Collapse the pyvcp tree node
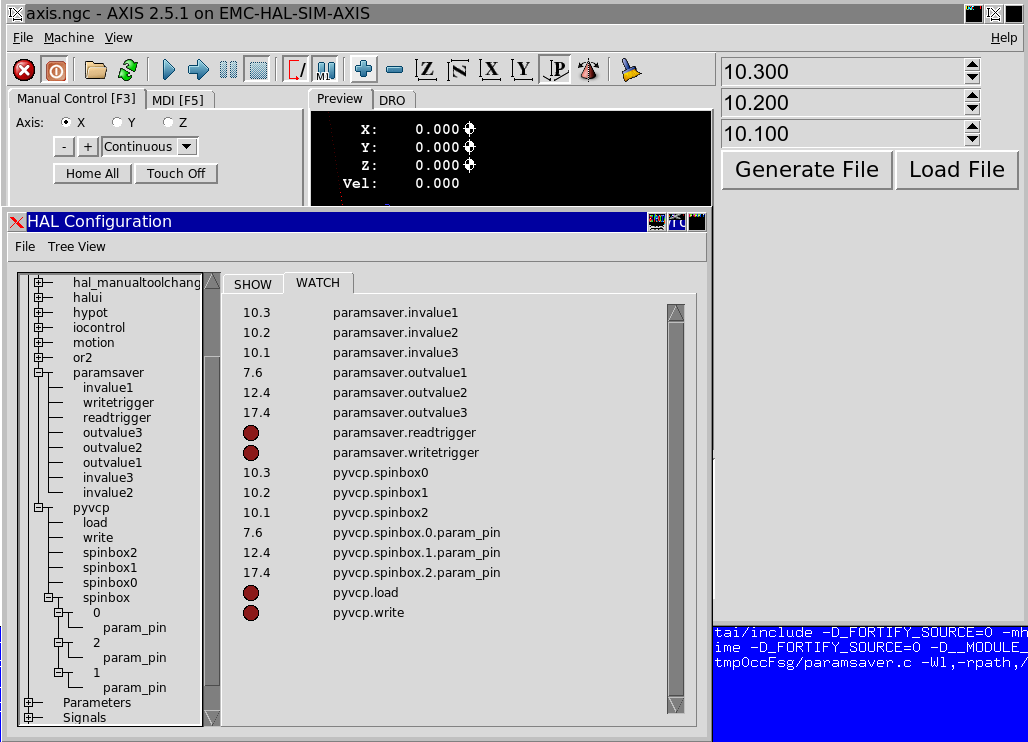The height and width of the screenshot is (742, 1028). point(39,508)
